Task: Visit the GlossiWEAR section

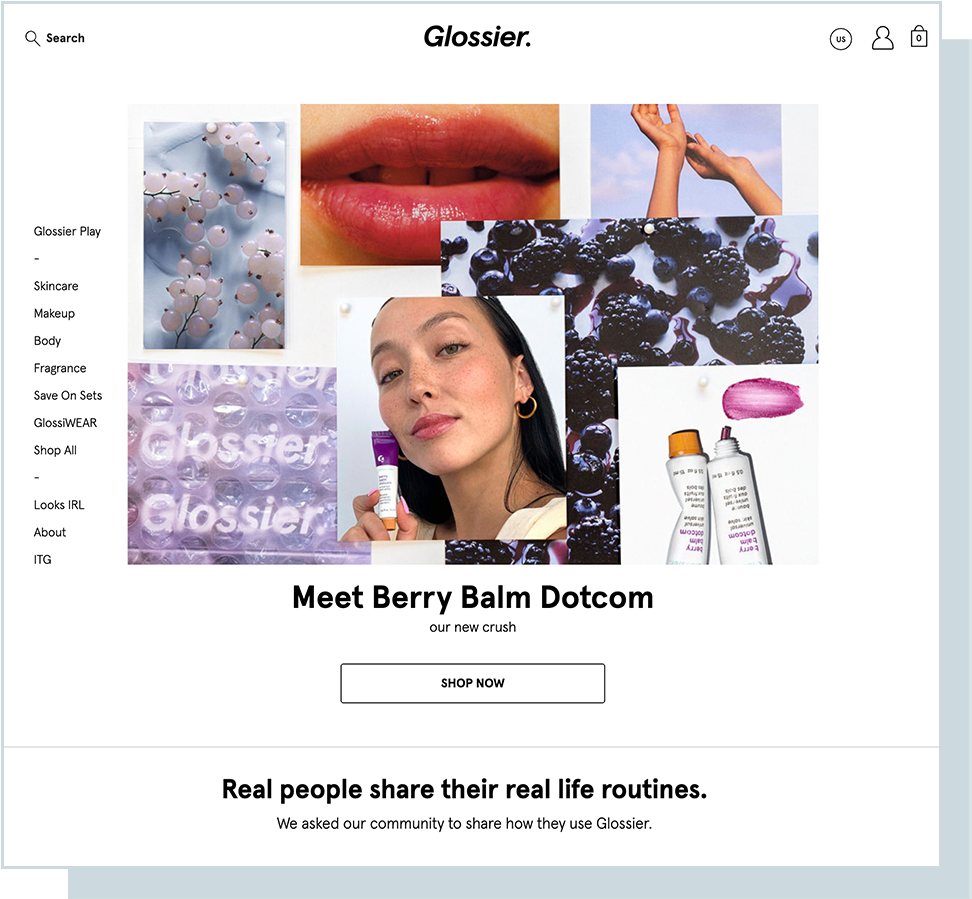Action: click(65, 422)
